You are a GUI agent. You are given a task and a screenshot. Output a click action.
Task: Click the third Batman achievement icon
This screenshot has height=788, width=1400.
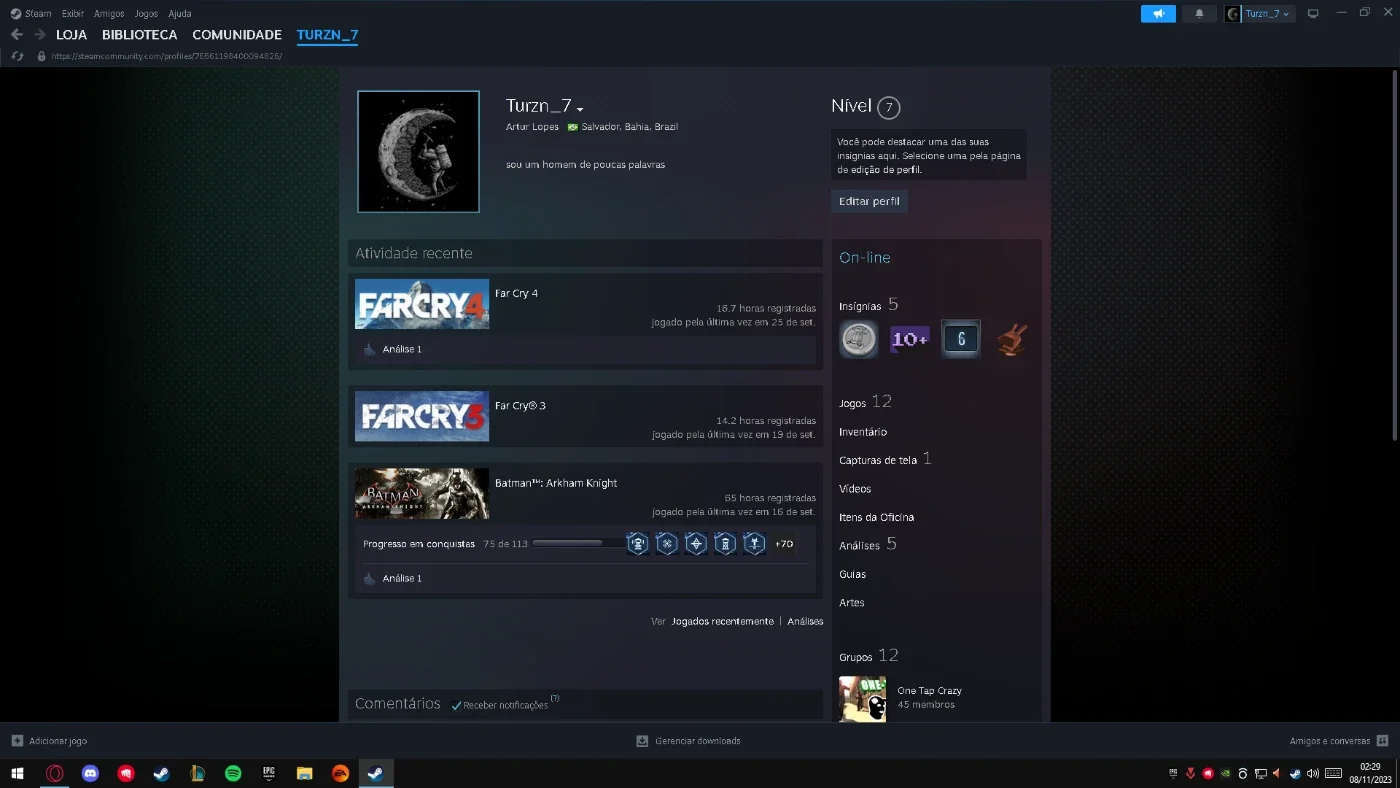pyautogui.click(x=696, y=544)
